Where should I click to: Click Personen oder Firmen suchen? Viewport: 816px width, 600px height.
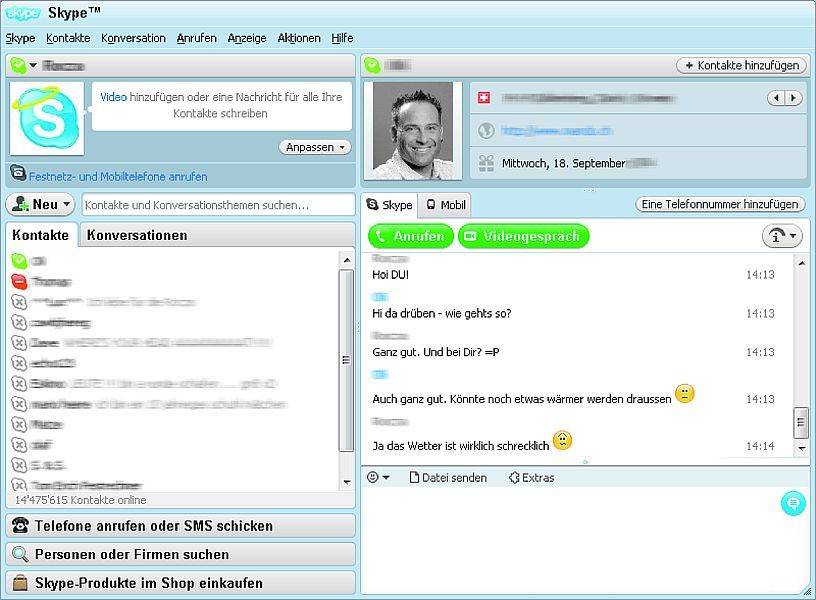(181, 555)
